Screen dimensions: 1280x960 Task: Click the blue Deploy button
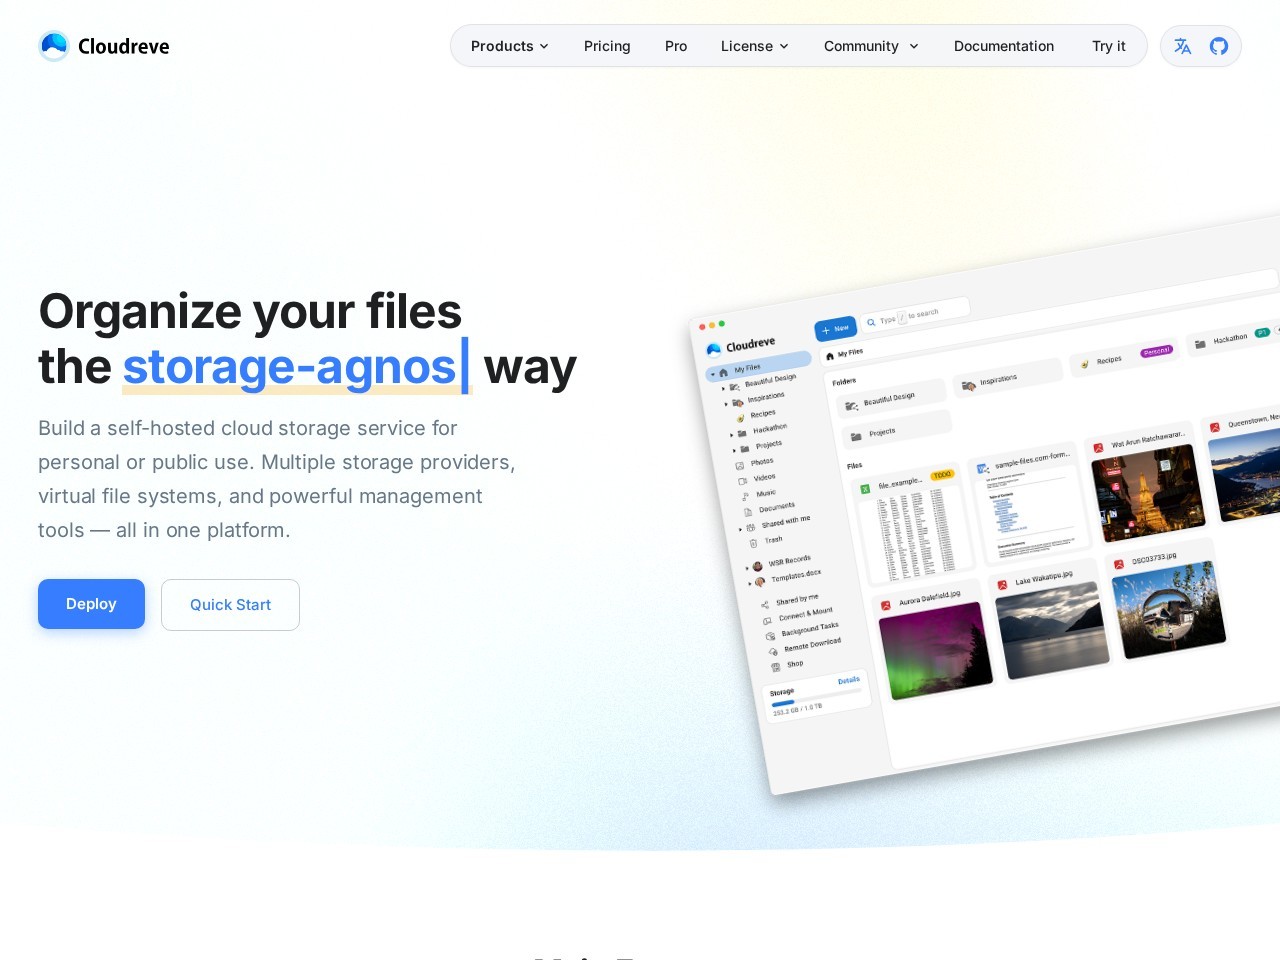pos(91,604)
